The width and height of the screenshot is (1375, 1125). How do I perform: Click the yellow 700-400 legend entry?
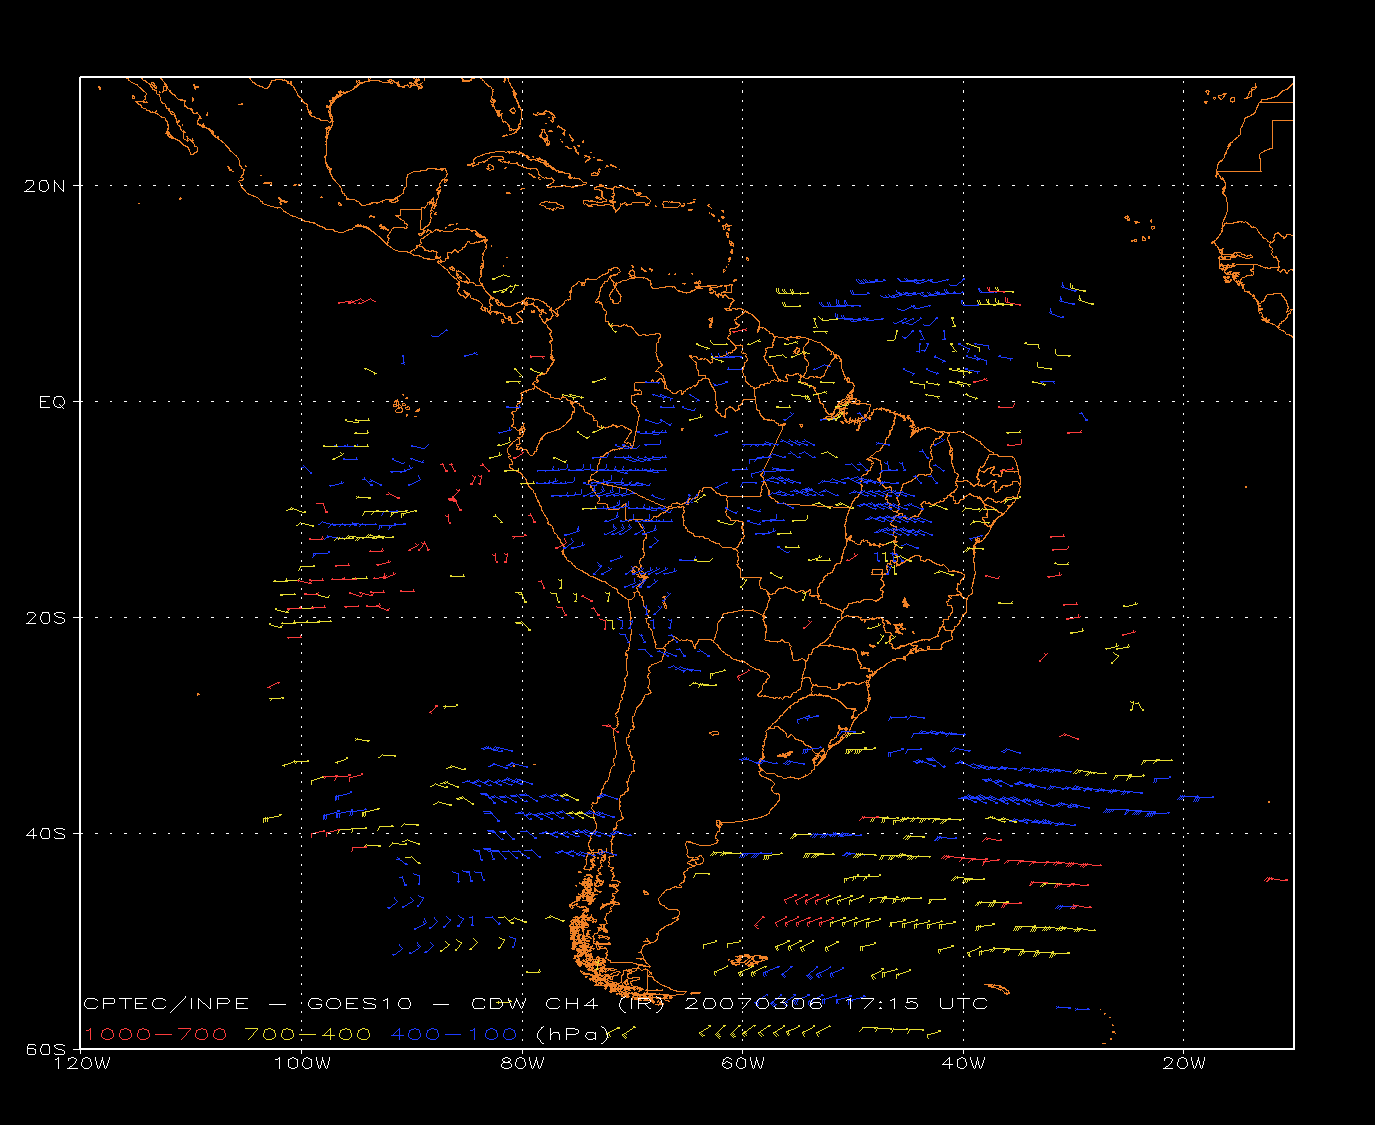tap(309, 1034)
